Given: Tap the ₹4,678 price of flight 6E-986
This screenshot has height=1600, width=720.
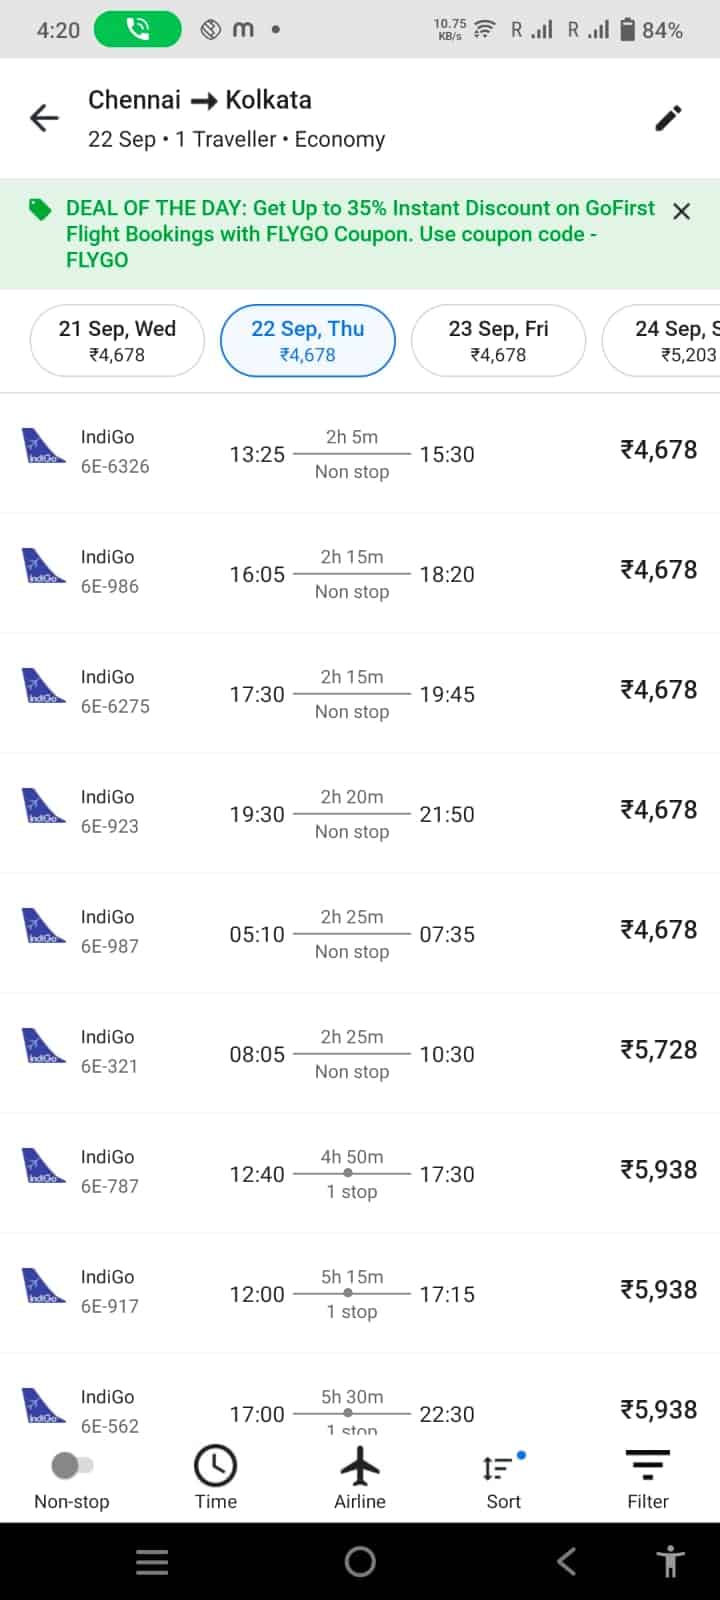Looking at the screenshot, I should tap(658, 570).
